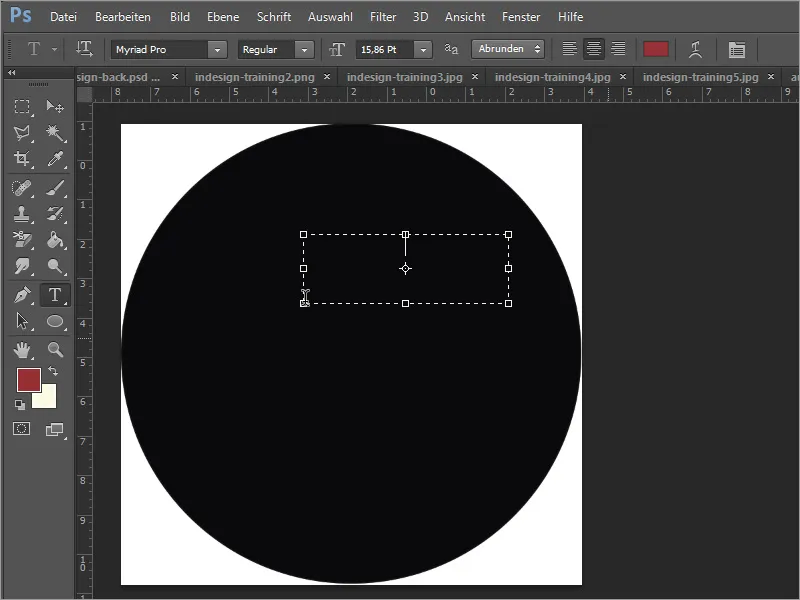Open the Type tool preset picker
The width and height of the screenshot is (800, 600).
point(54,49)
